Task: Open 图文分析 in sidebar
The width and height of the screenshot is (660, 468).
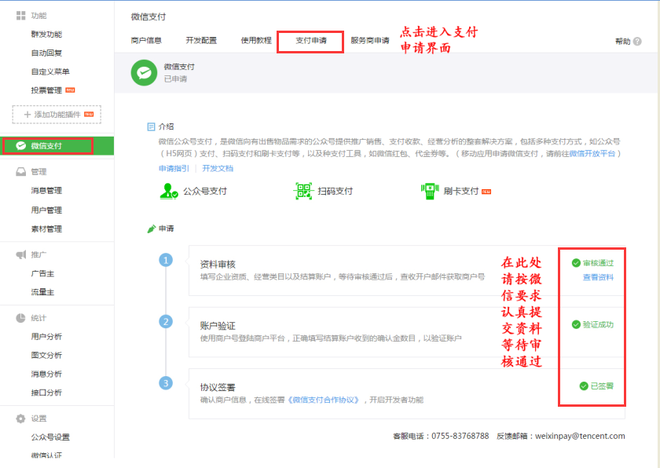Action: [46, 355]
